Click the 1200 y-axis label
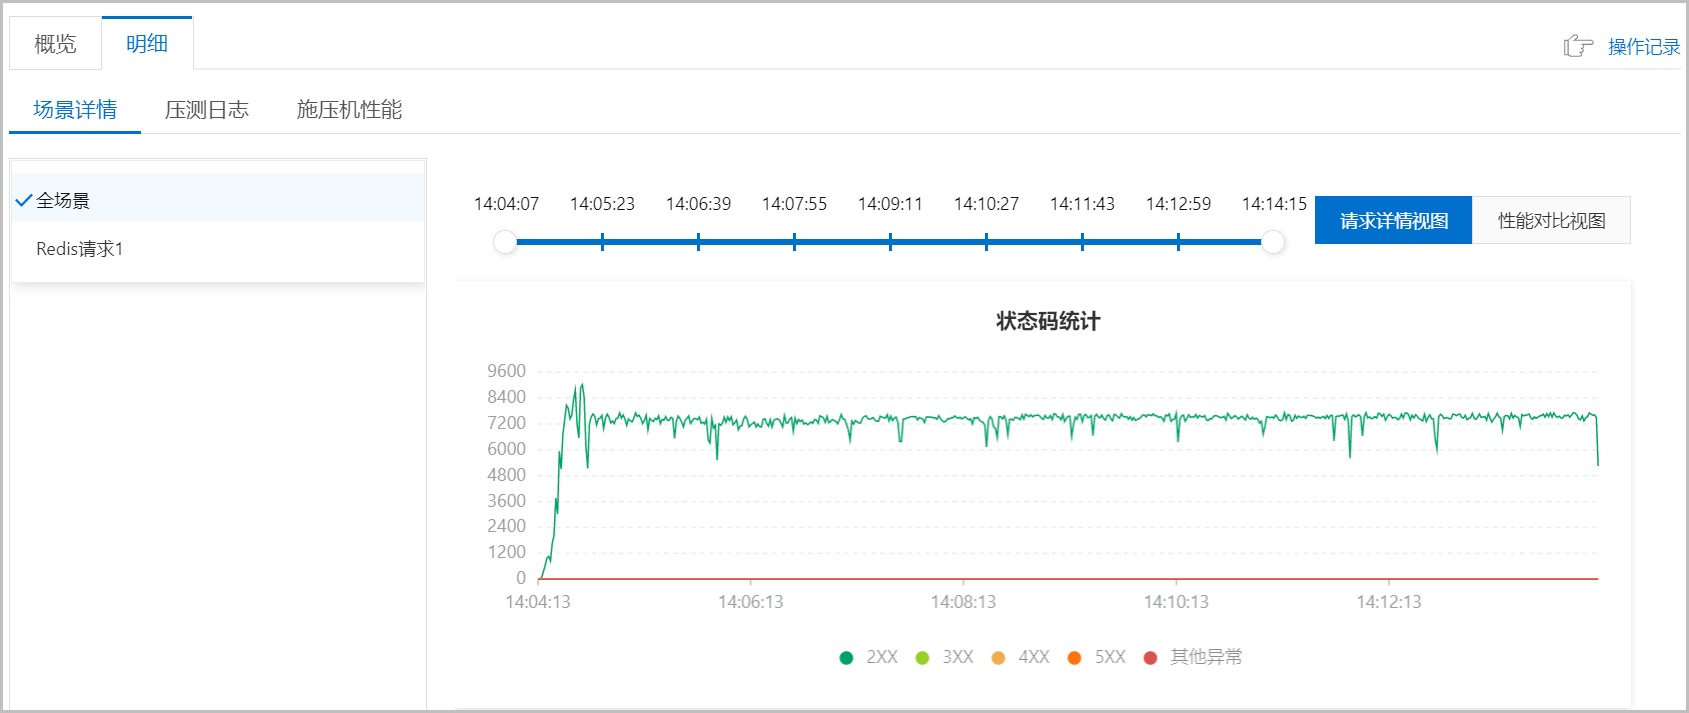The height and width of the screenshot is (713, 1689). point(506,552)
